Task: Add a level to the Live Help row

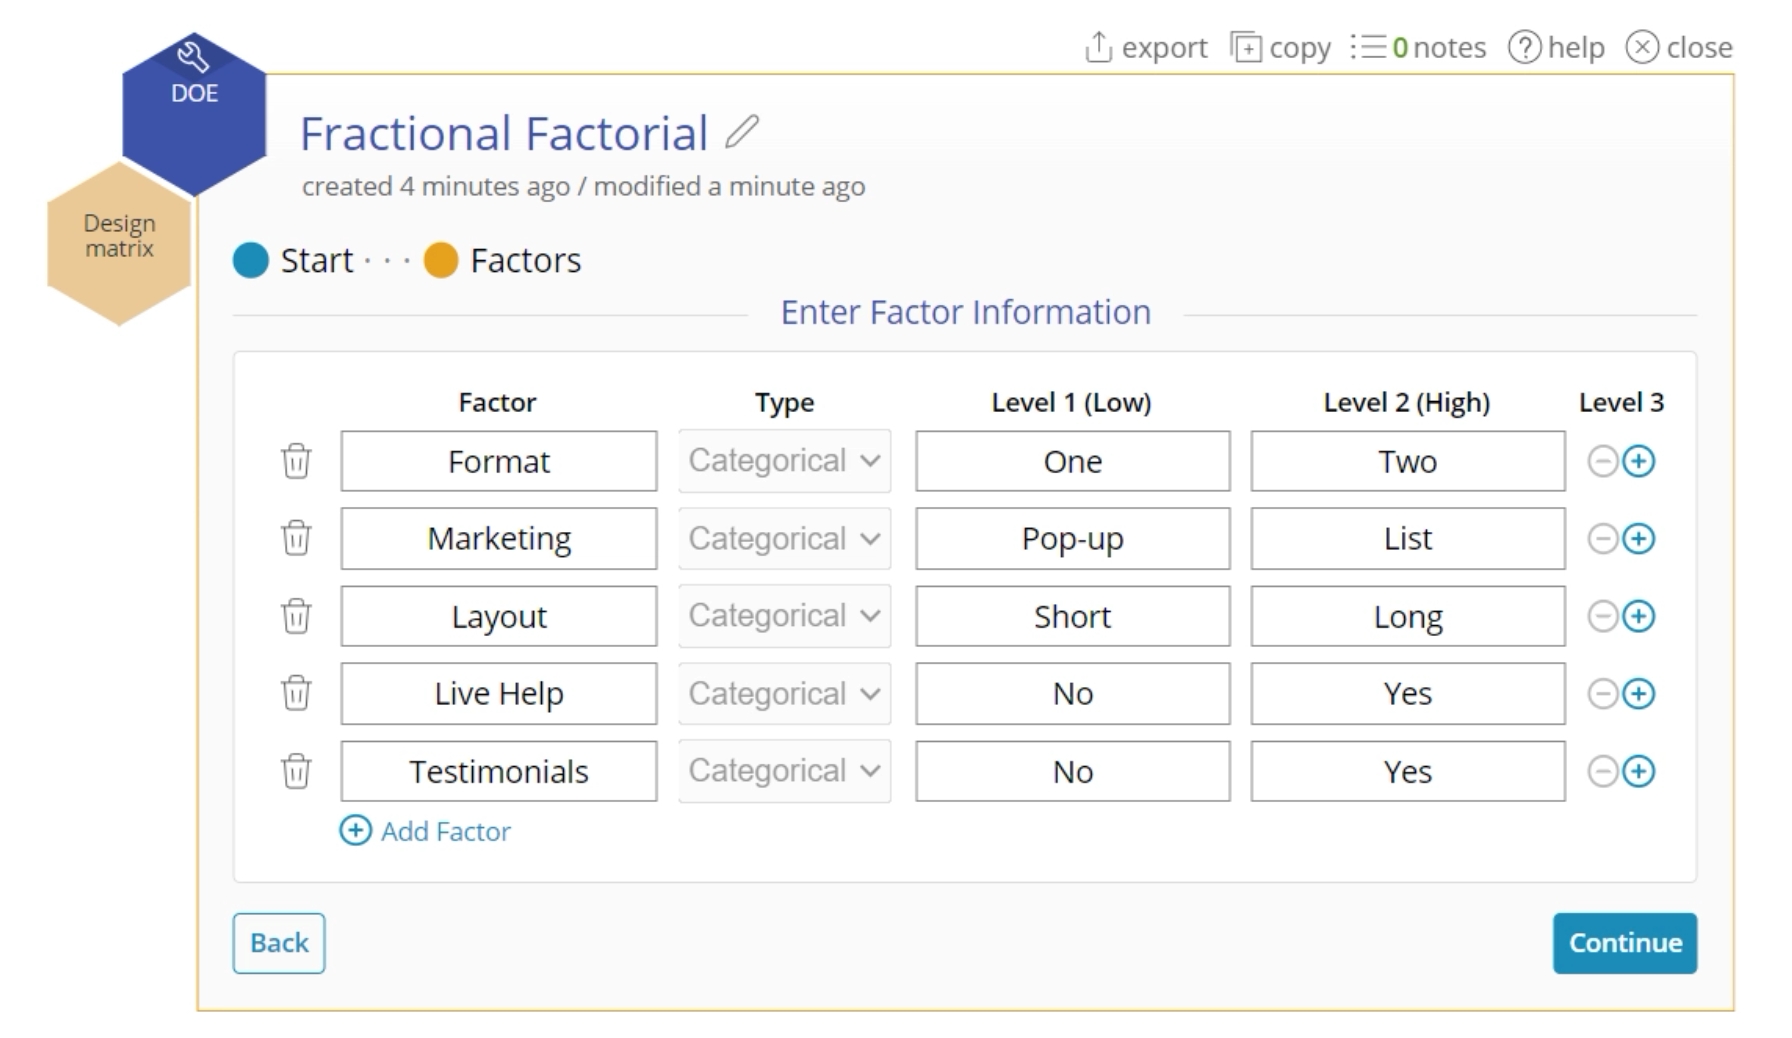Action: click(1638, 693)
